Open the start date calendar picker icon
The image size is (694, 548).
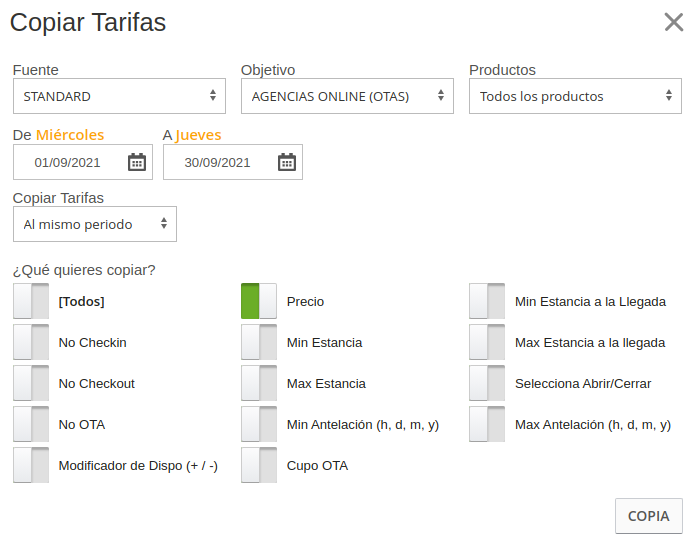pyautogui.click(x=137, y=162)
